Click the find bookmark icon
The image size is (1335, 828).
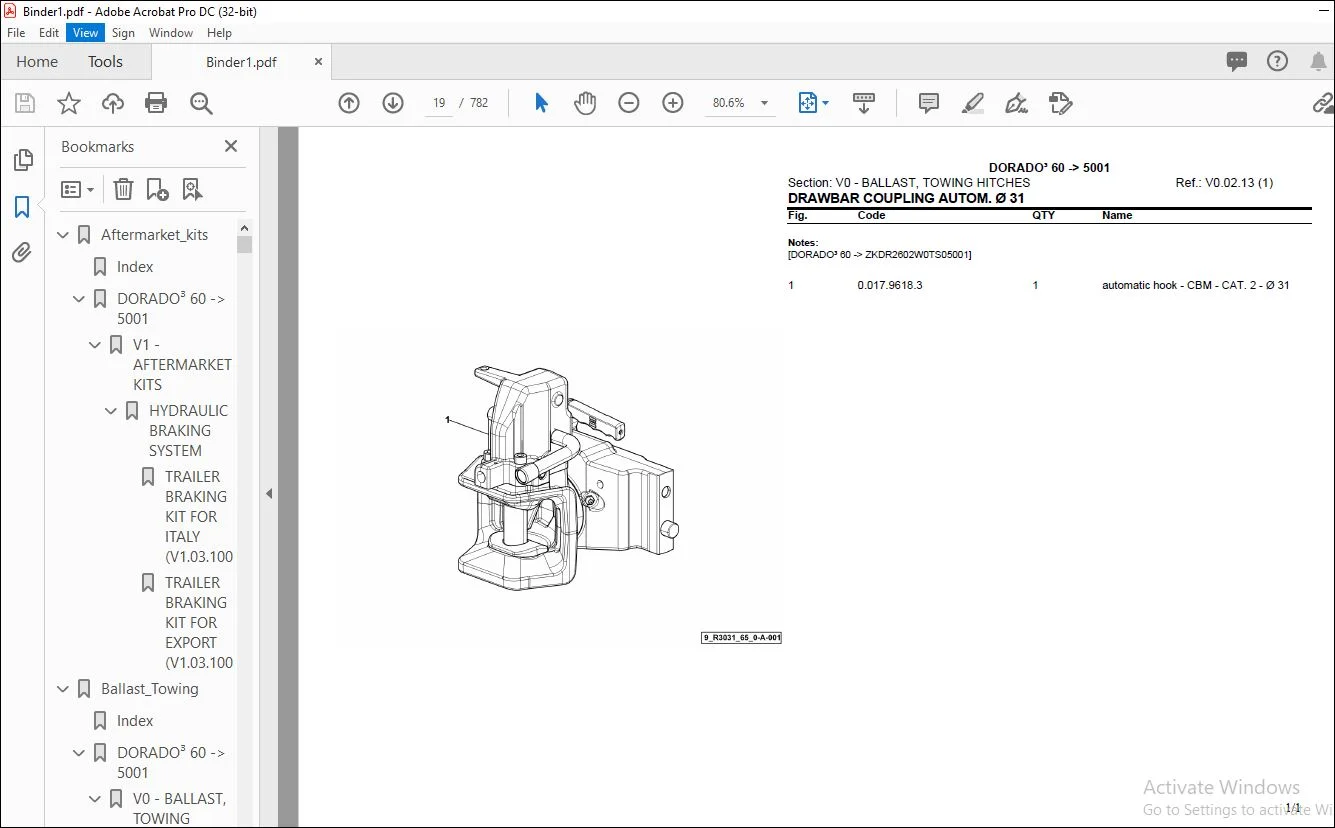(x=192, y=189)
